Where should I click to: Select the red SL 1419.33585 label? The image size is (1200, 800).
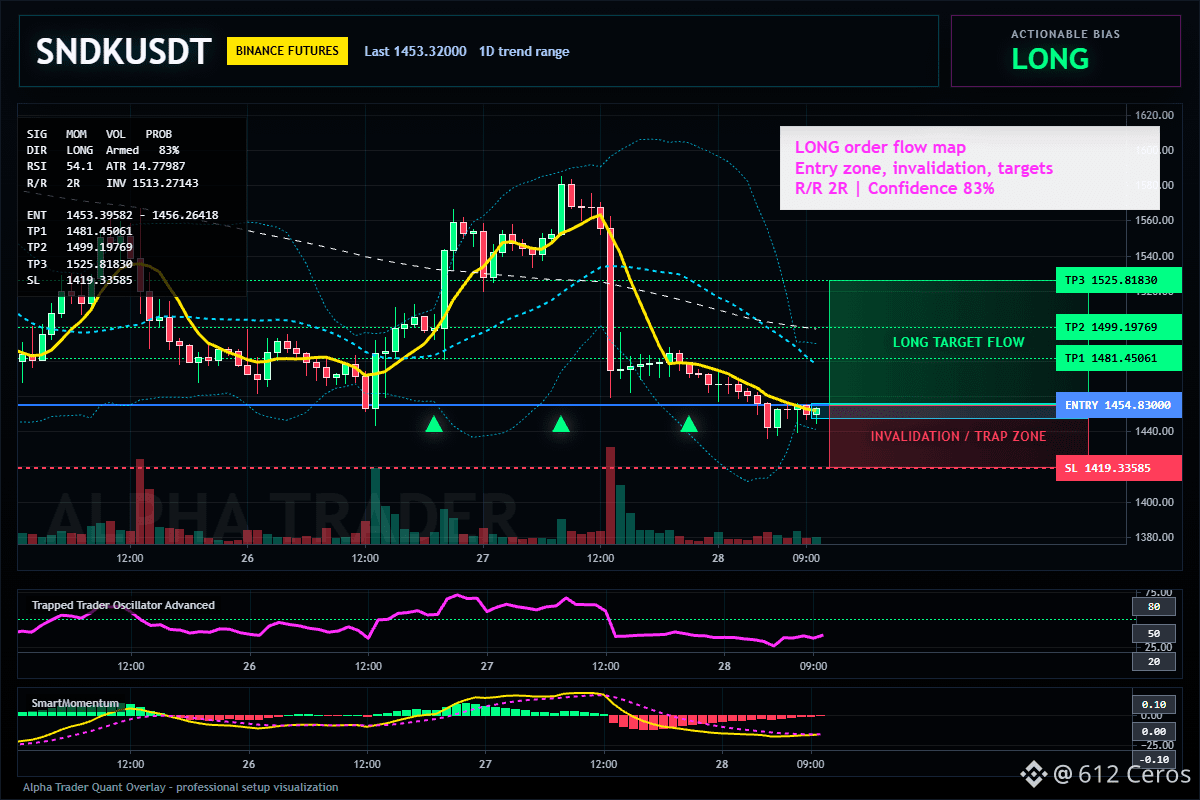(x=1118, y=467)
